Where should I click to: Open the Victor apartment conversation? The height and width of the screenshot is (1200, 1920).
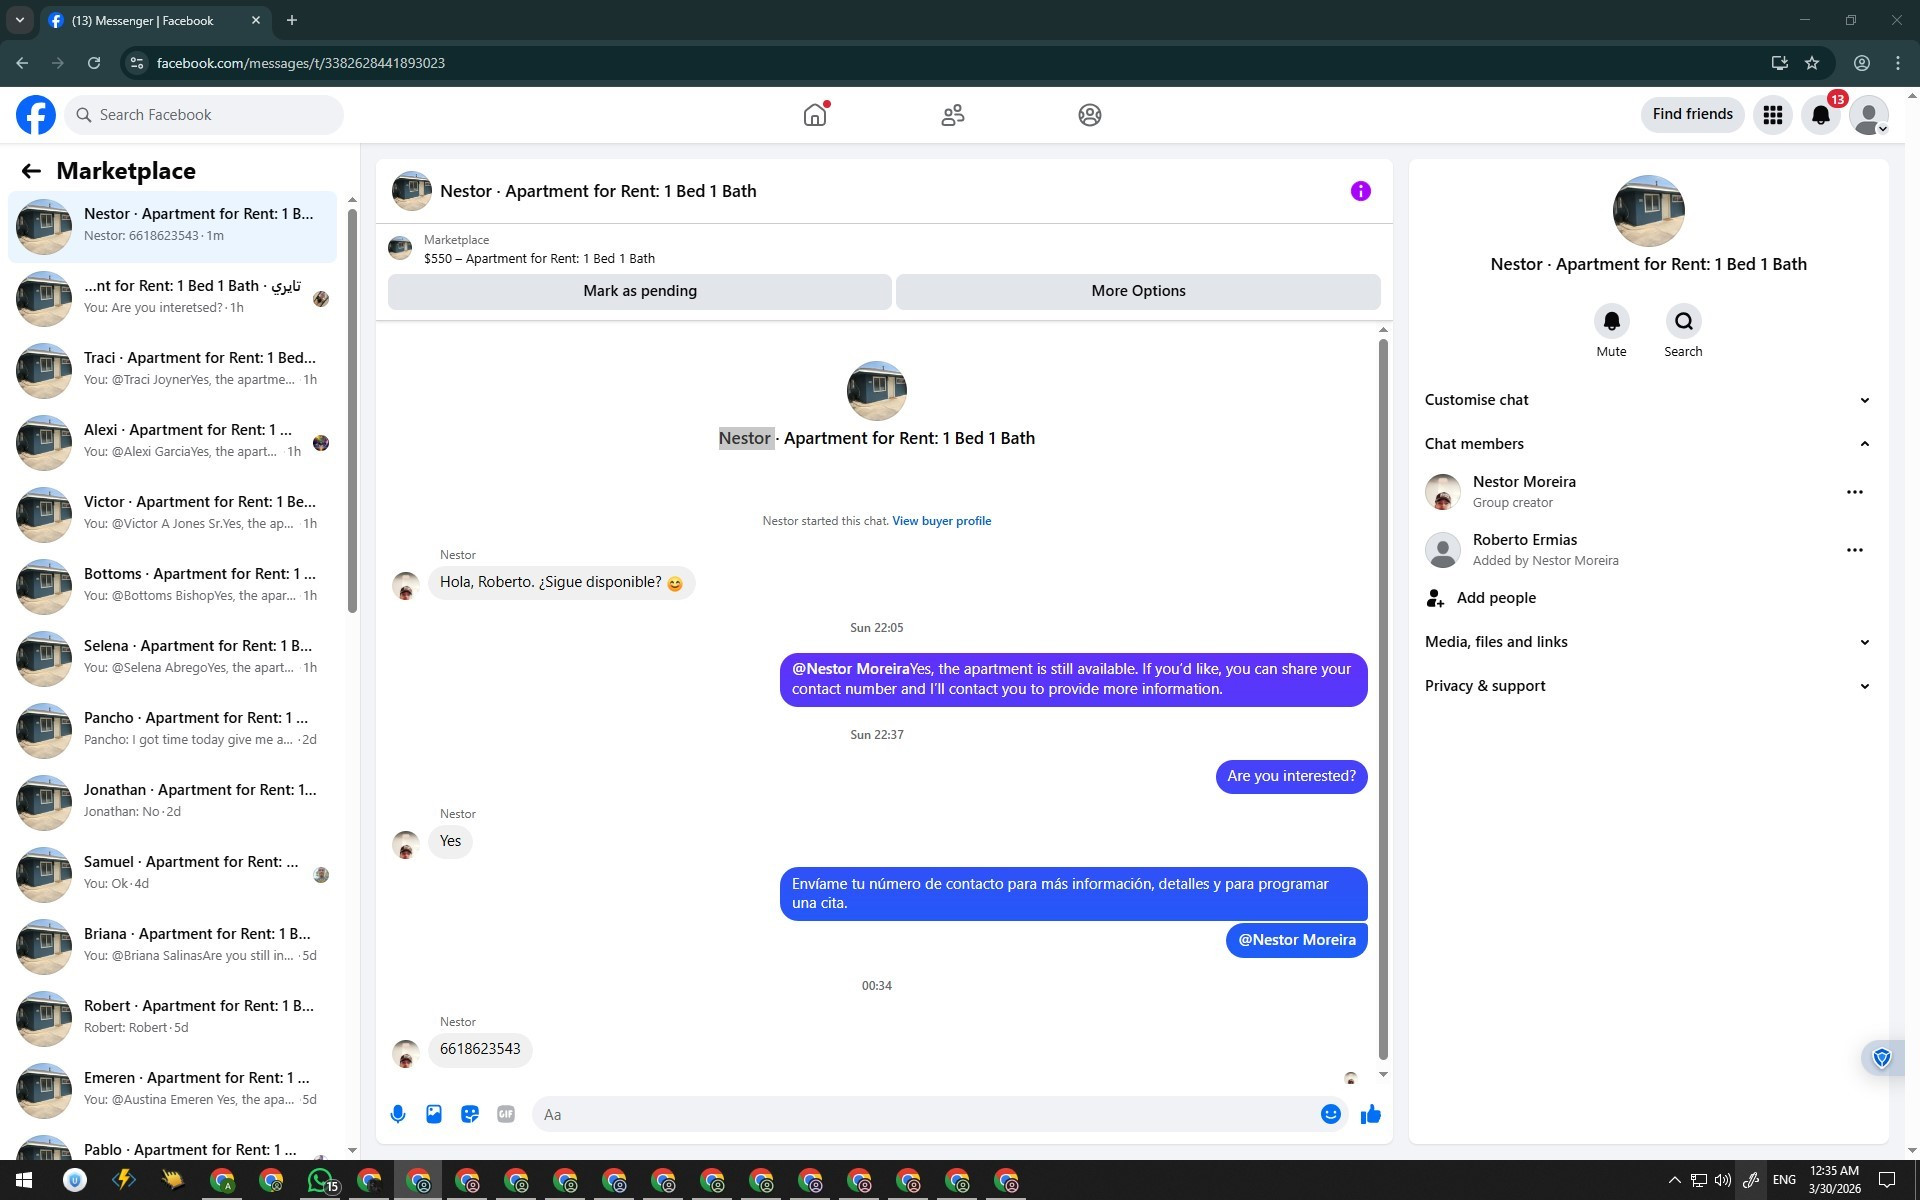coord(172,513)
